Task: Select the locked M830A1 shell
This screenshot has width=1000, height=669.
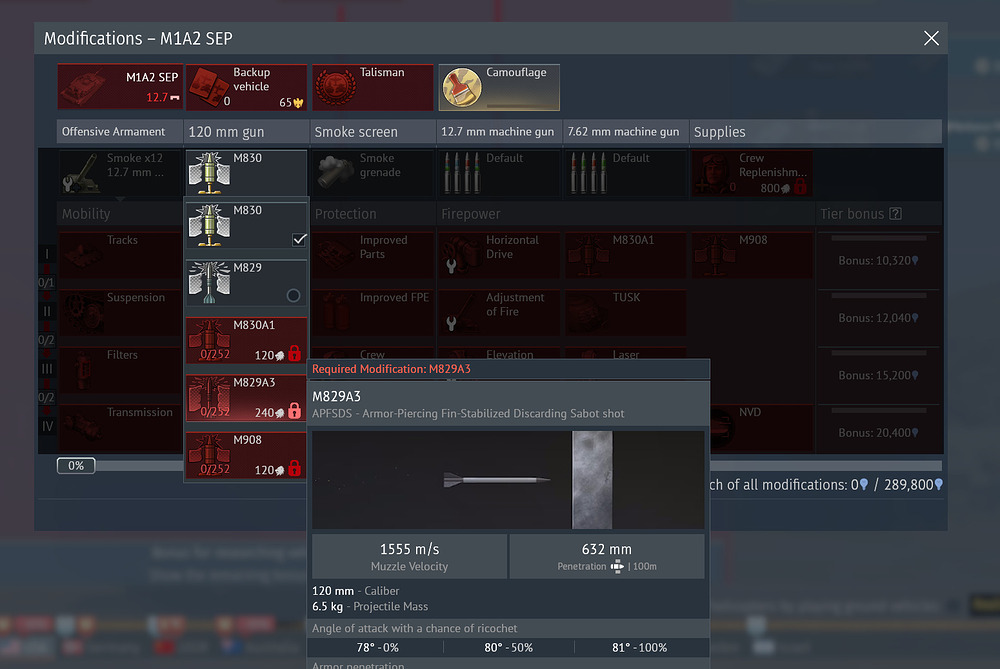Action: pyautogui.click(x=246, y=340)
